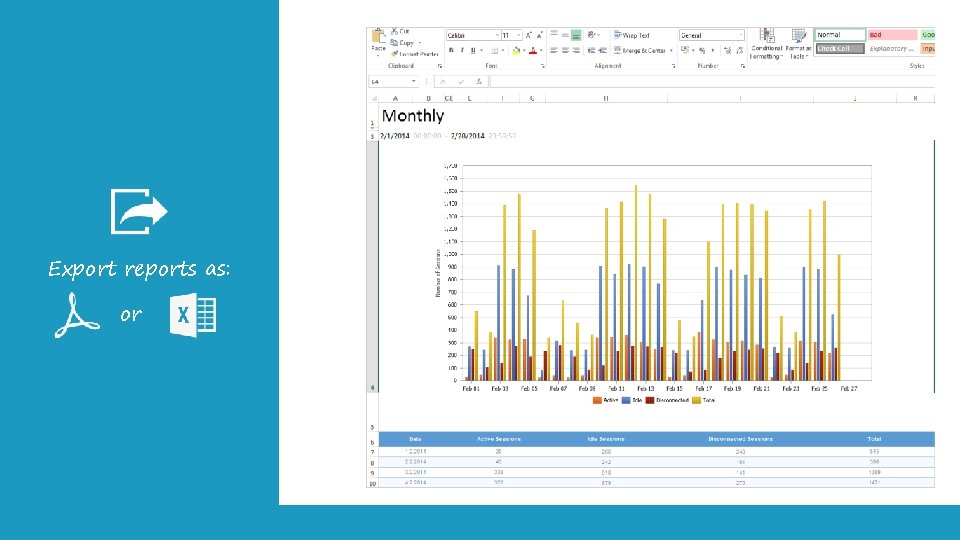The image size is (960, 540).
Task: Apply Comma Style format
Action: (713, 51)
